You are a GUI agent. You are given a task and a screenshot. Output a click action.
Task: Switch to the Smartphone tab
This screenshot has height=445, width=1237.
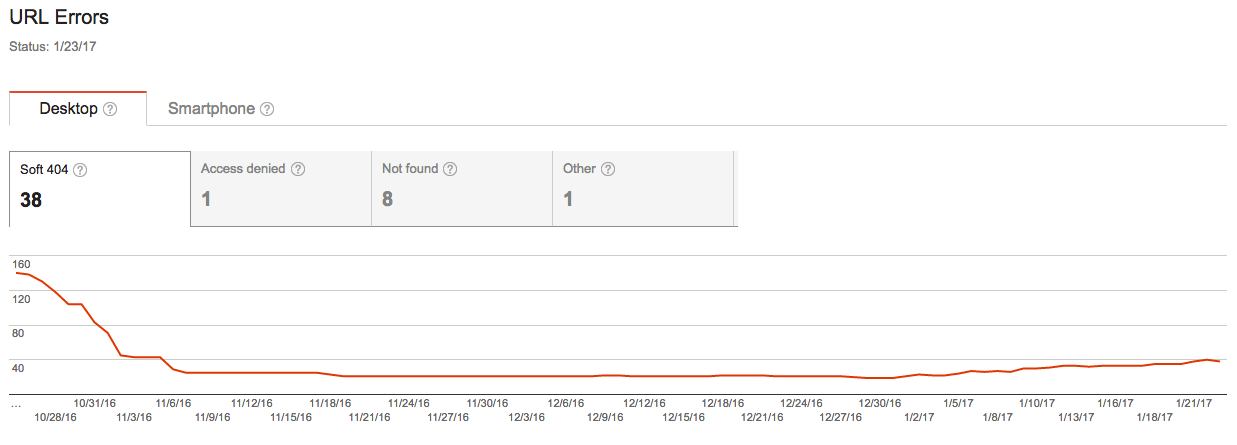point(221,109)
